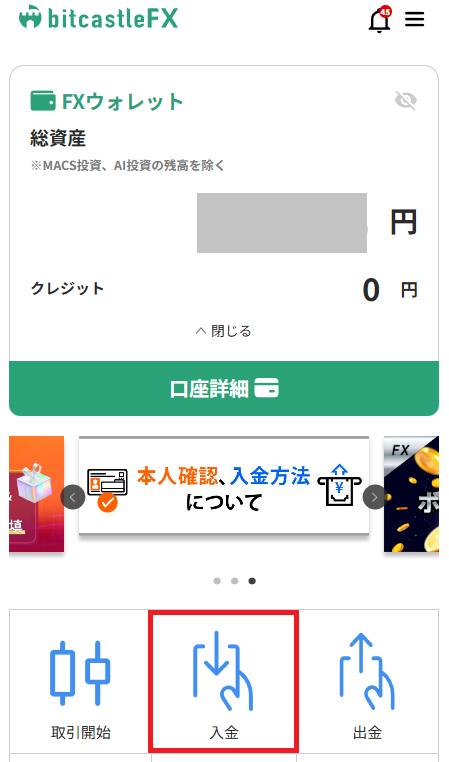Tap the 入金 deposit icon
This screenshot has height=762, width=449.
[x=224, y=671]
